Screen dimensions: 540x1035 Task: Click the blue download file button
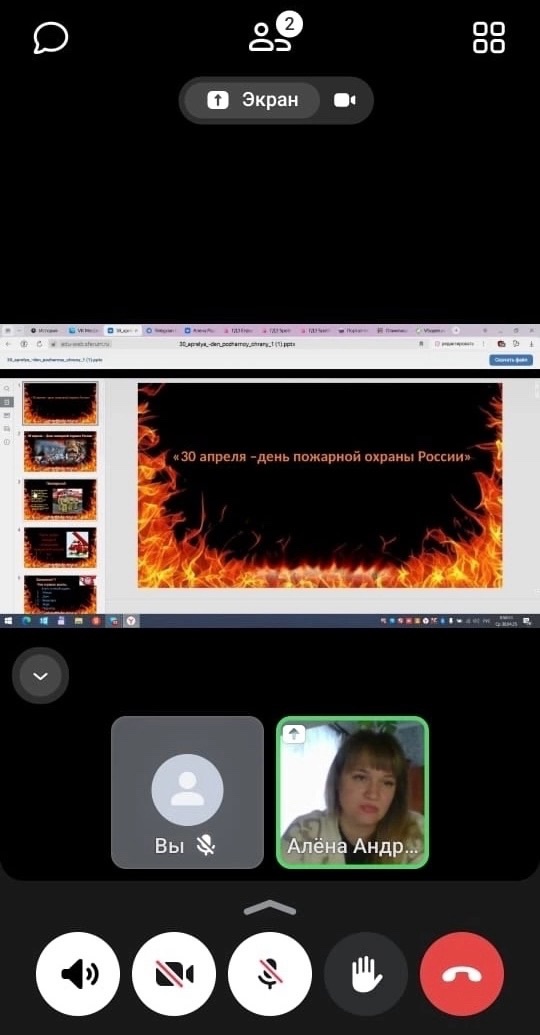pos(511,360)
